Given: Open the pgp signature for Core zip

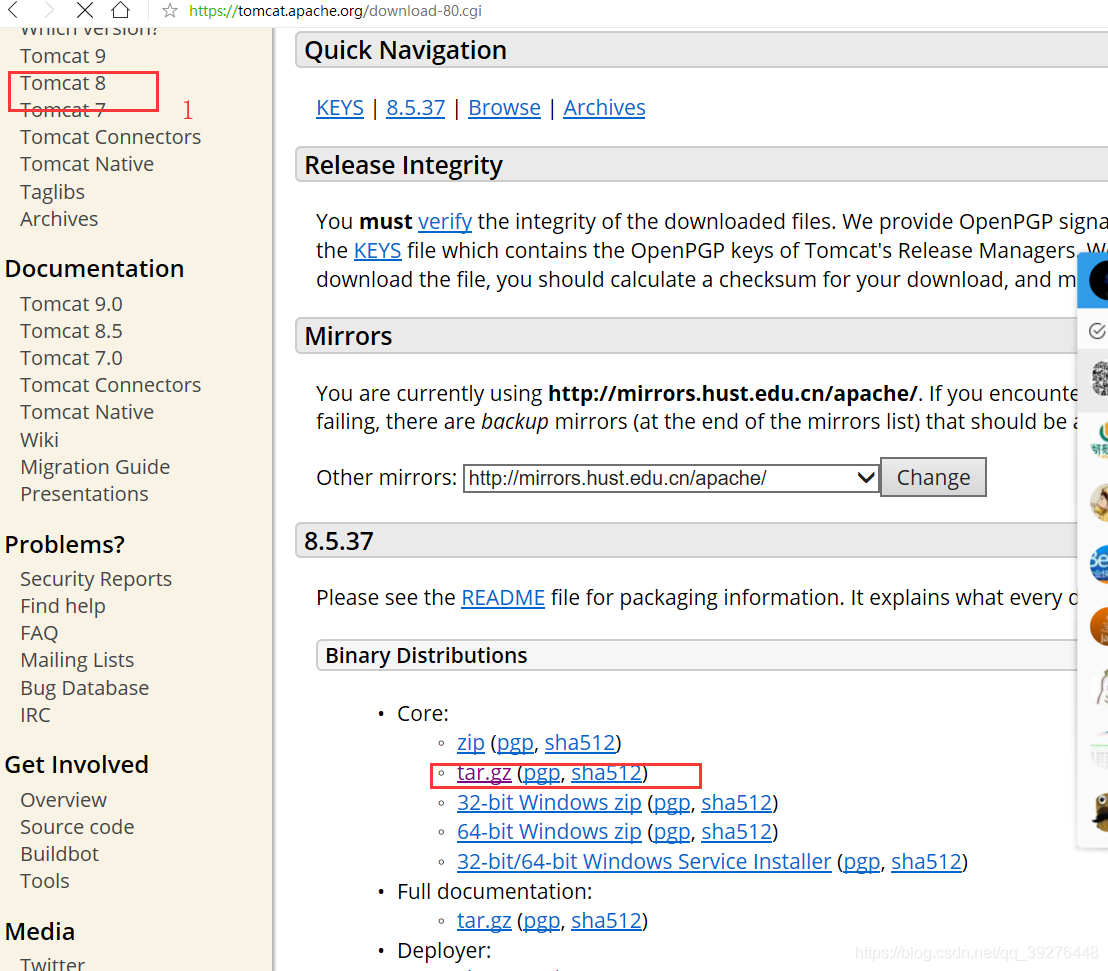Looking at the screenshot, I should 515,743.
